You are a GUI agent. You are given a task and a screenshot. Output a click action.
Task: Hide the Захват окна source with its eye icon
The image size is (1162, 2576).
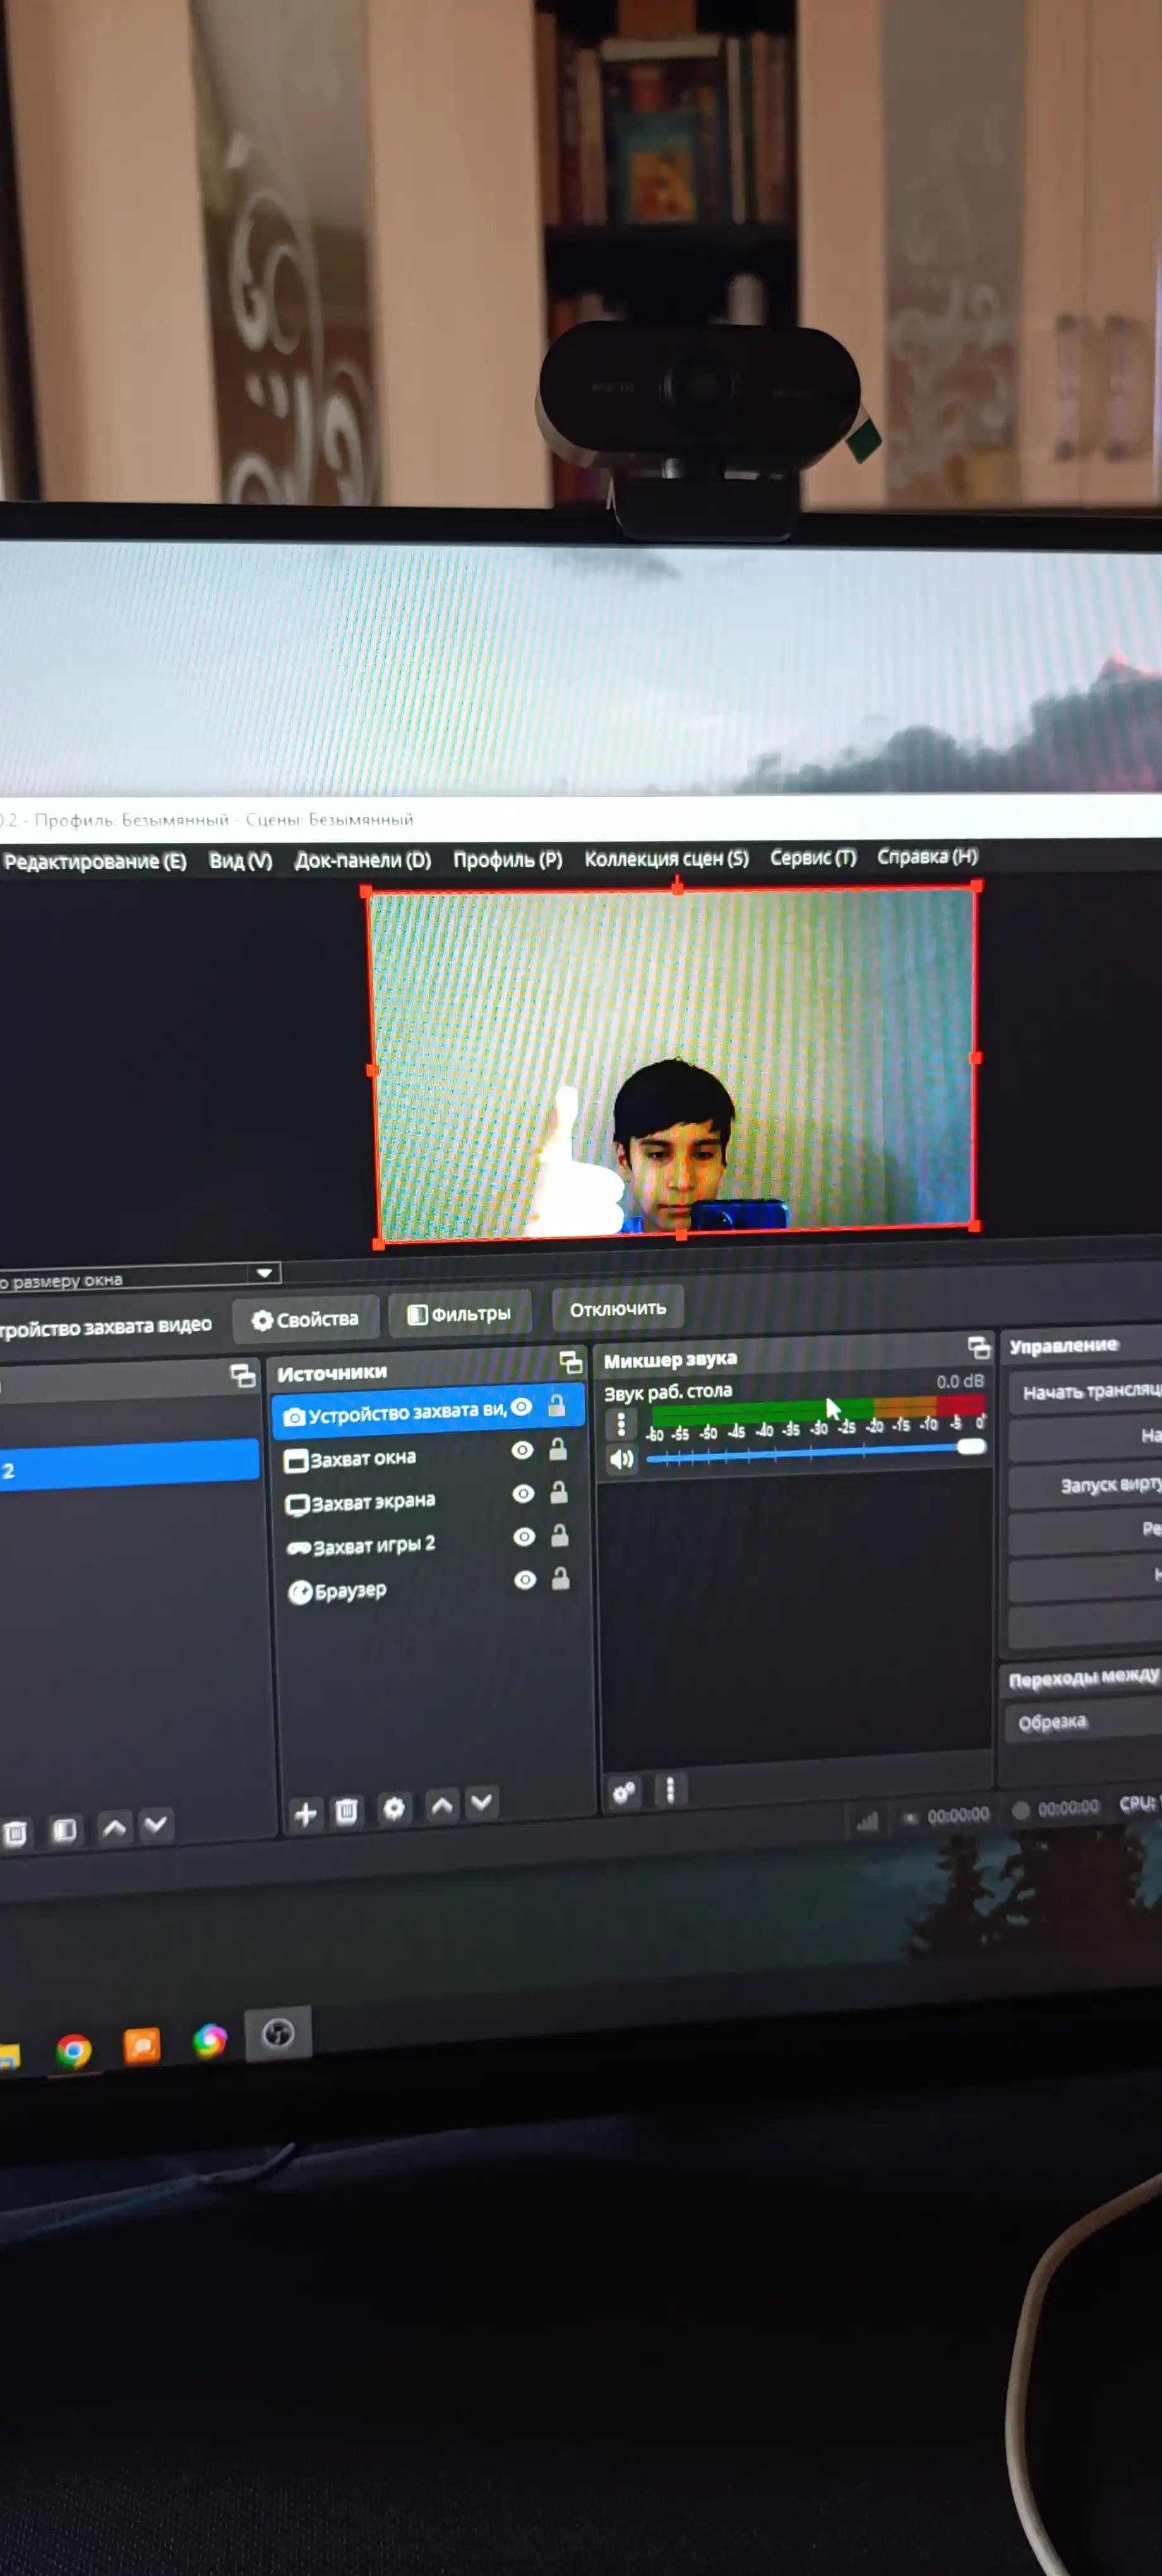[x=522, y=1451]
